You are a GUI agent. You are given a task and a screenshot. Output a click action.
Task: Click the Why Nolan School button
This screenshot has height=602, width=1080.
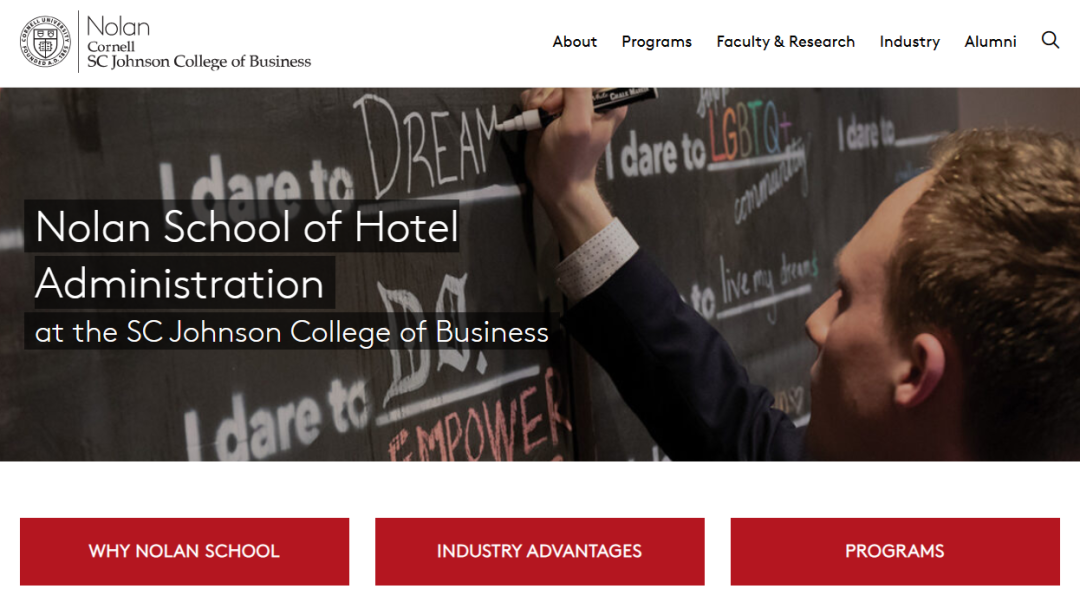(x=185, y=551)
